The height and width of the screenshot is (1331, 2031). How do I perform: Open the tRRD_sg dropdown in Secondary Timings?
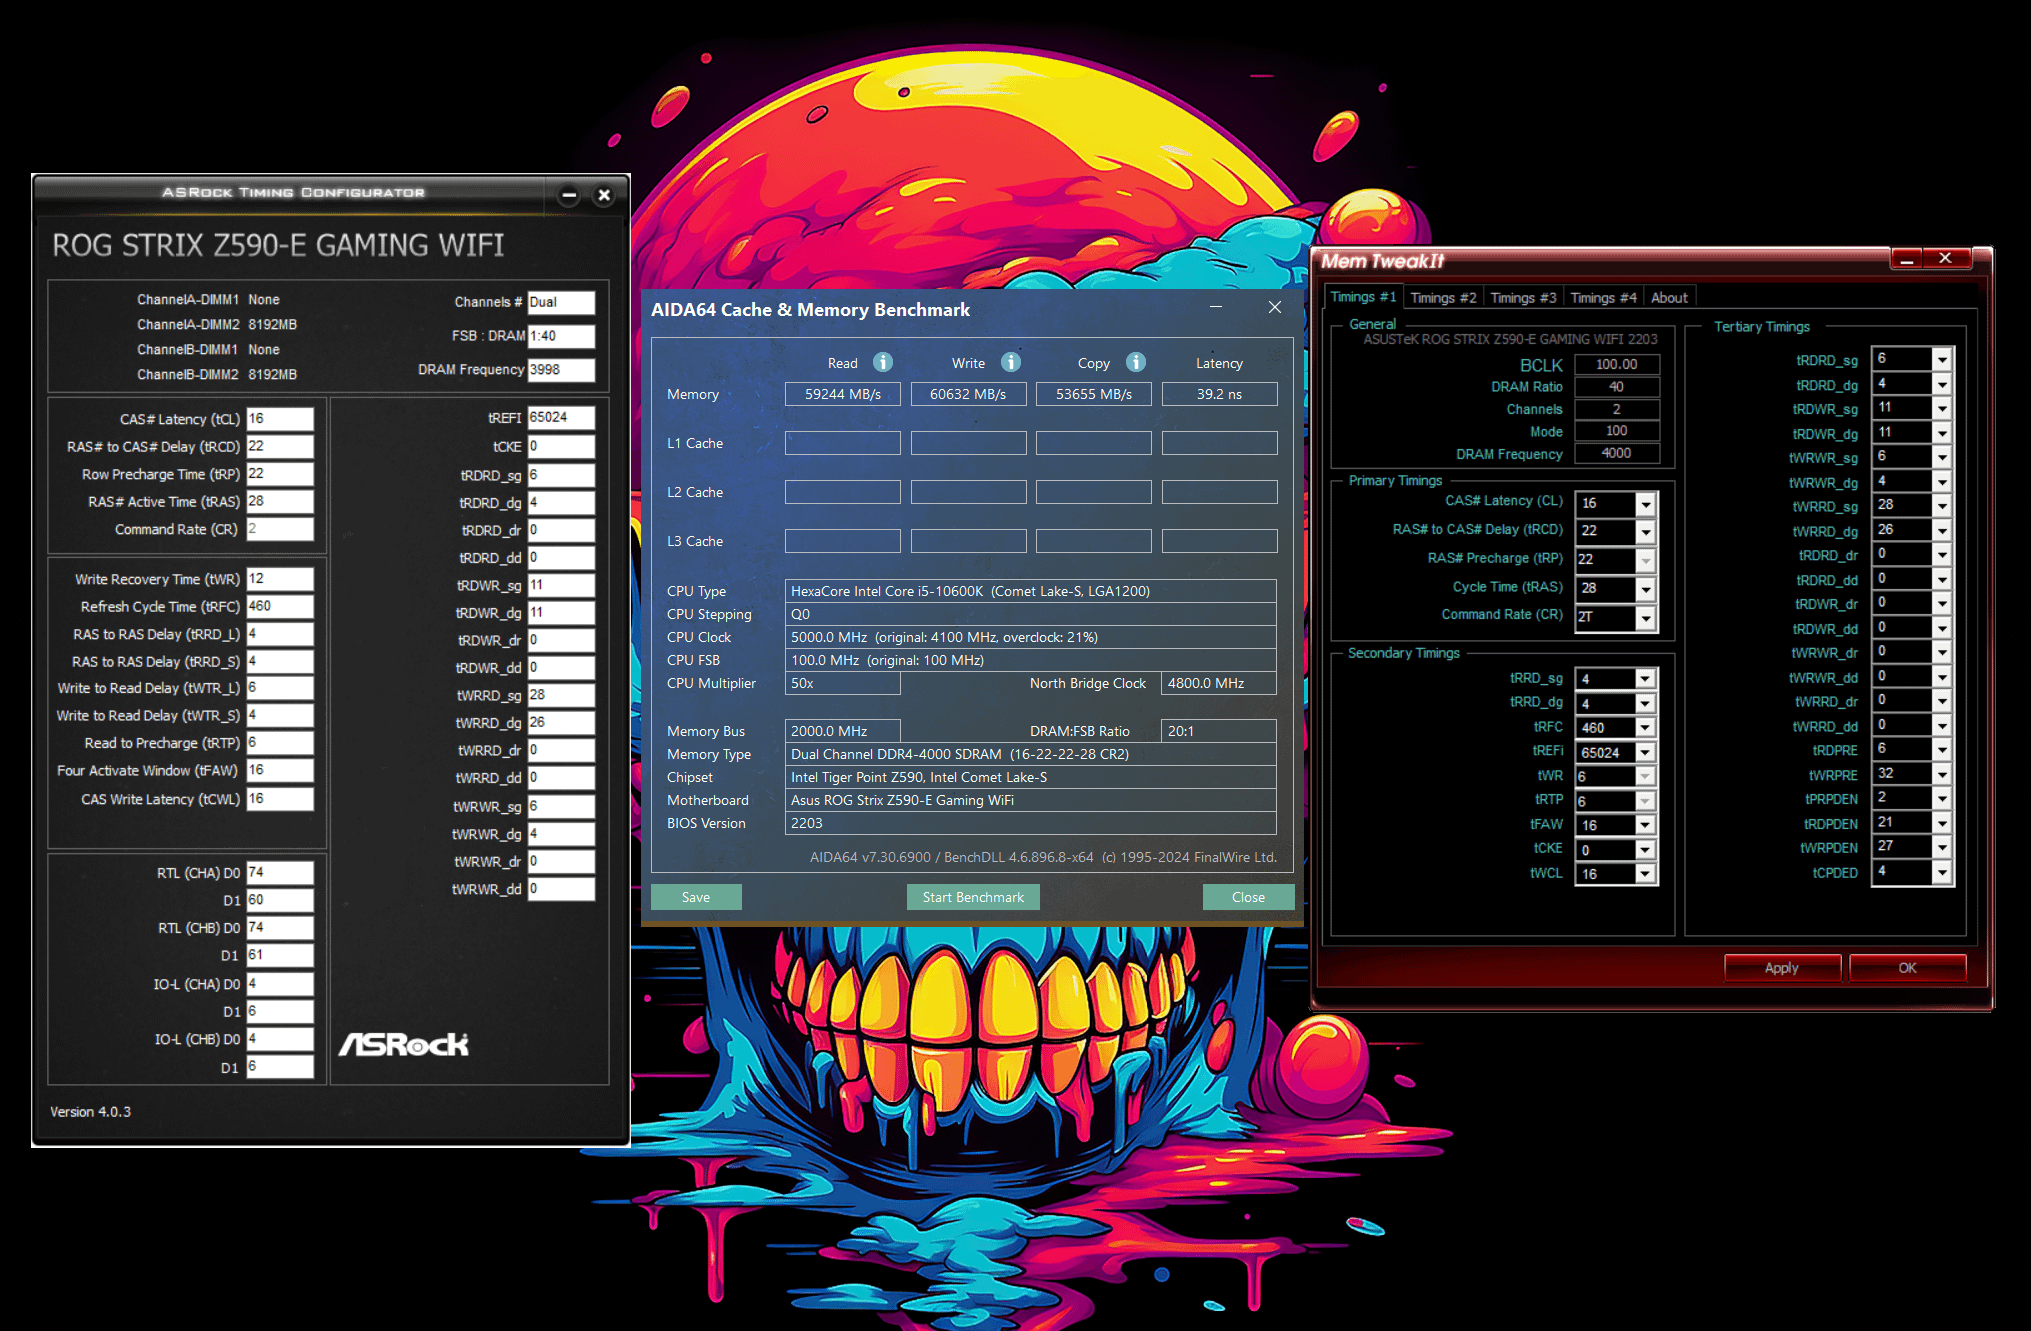coord(1645,679)
